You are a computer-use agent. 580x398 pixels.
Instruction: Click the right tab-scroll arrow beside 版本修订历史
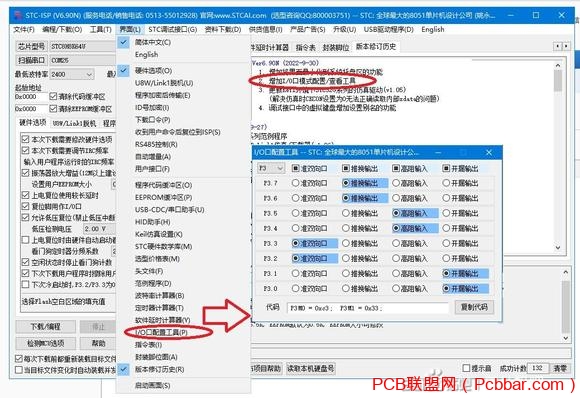(566, 46)
